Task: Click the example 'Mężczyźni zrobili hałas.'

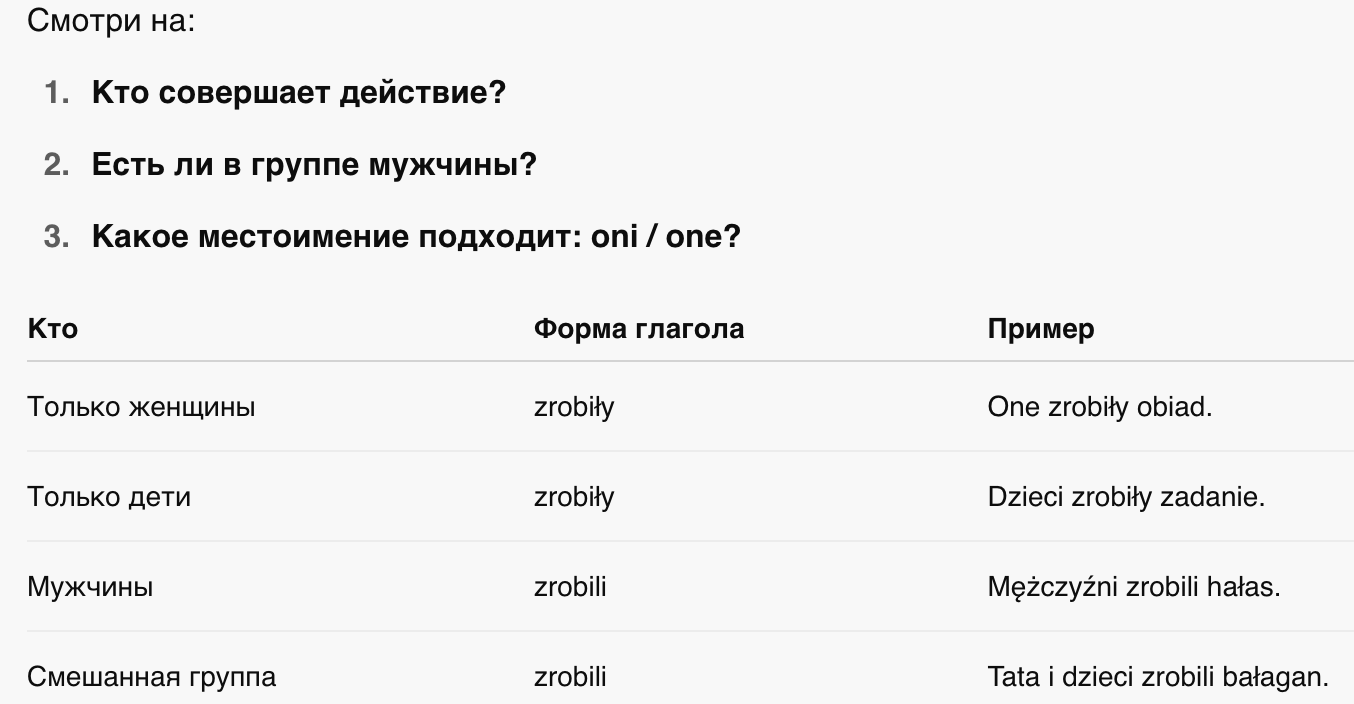Action: (x=1134, y=587)
